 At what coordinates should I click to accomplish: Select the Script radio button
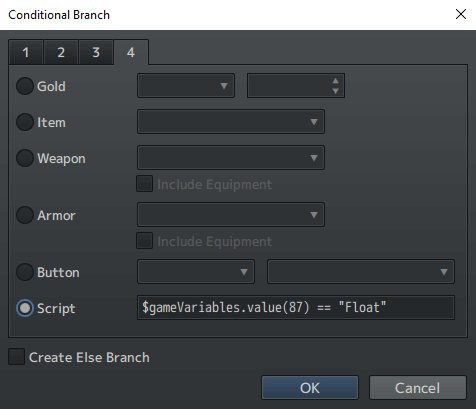(x=25, y=308)
